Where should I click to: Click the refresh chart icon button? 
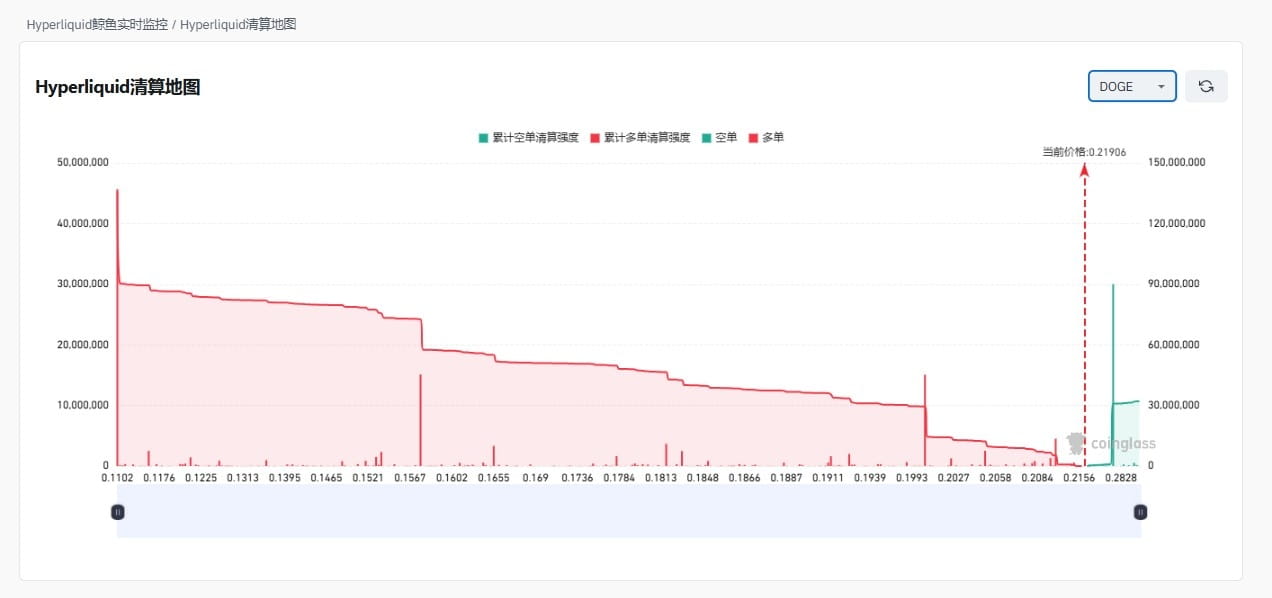(x=1206, y=86)
